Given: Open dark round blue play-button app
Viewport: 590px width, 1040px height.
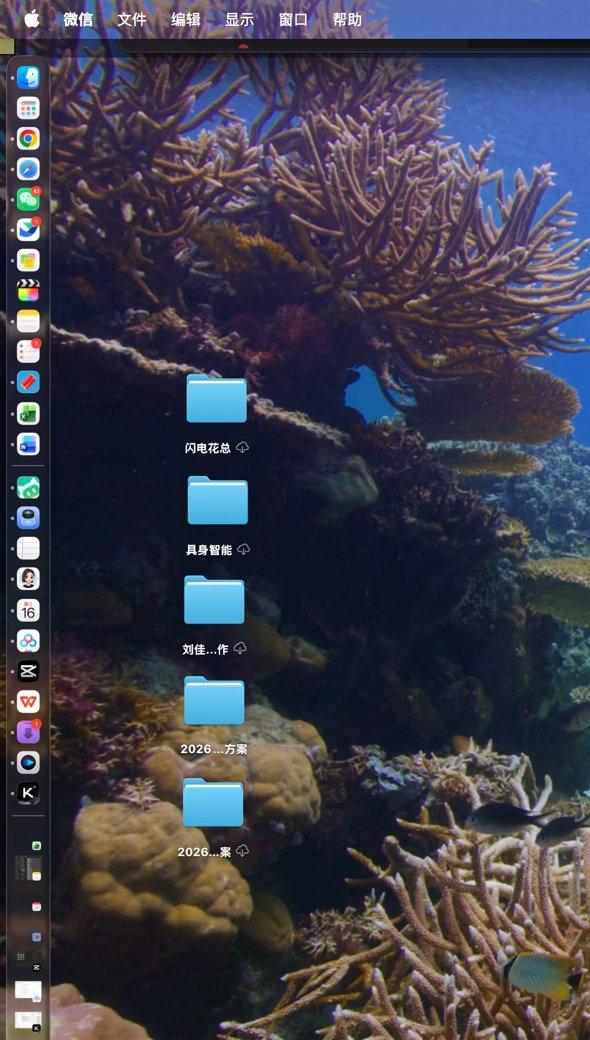Looking at the screenshot, I should point(28,763).
